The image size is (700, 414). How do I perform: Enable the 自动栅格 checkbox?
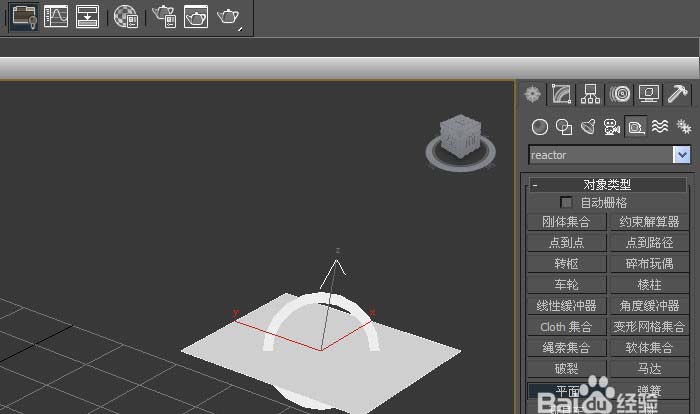pyautogui.click(x=566, y=202)
